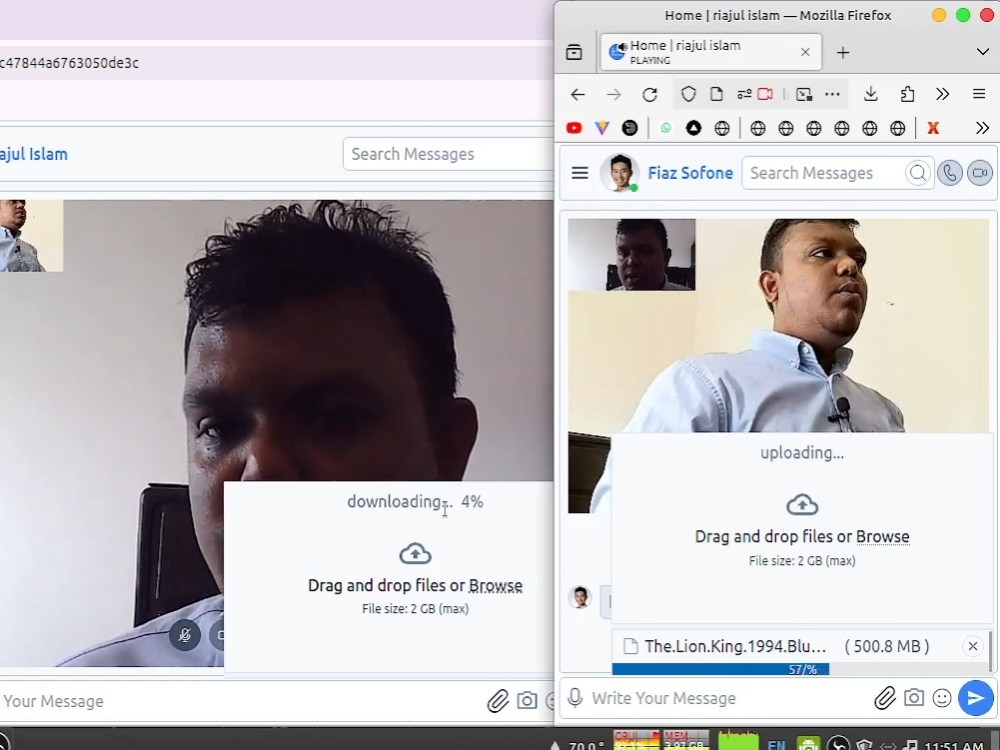Click the EN keyboard layout indicator
1000x750 pixels.
[x=776, y=744]
